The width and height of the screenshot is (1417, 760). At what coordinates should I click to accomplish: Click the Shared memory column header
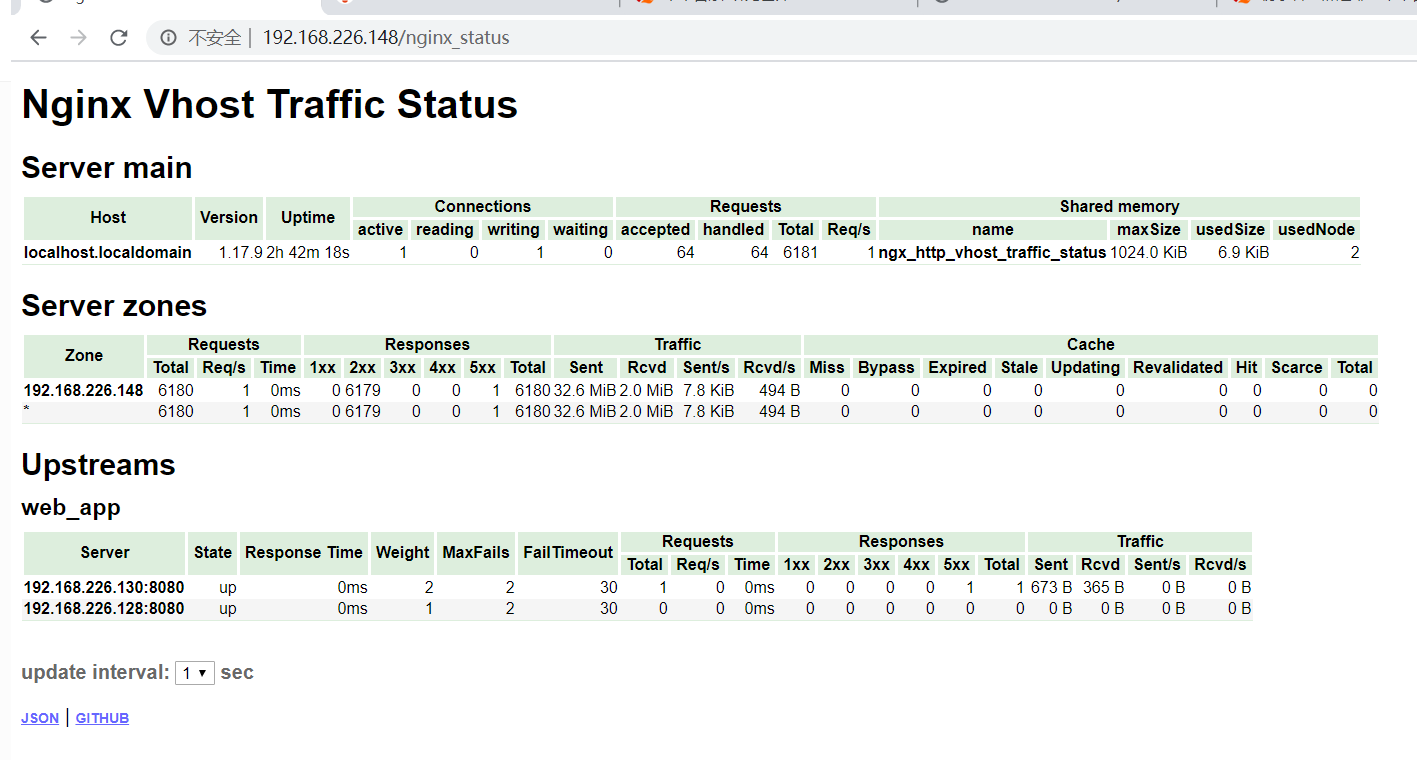point(1119,206)
